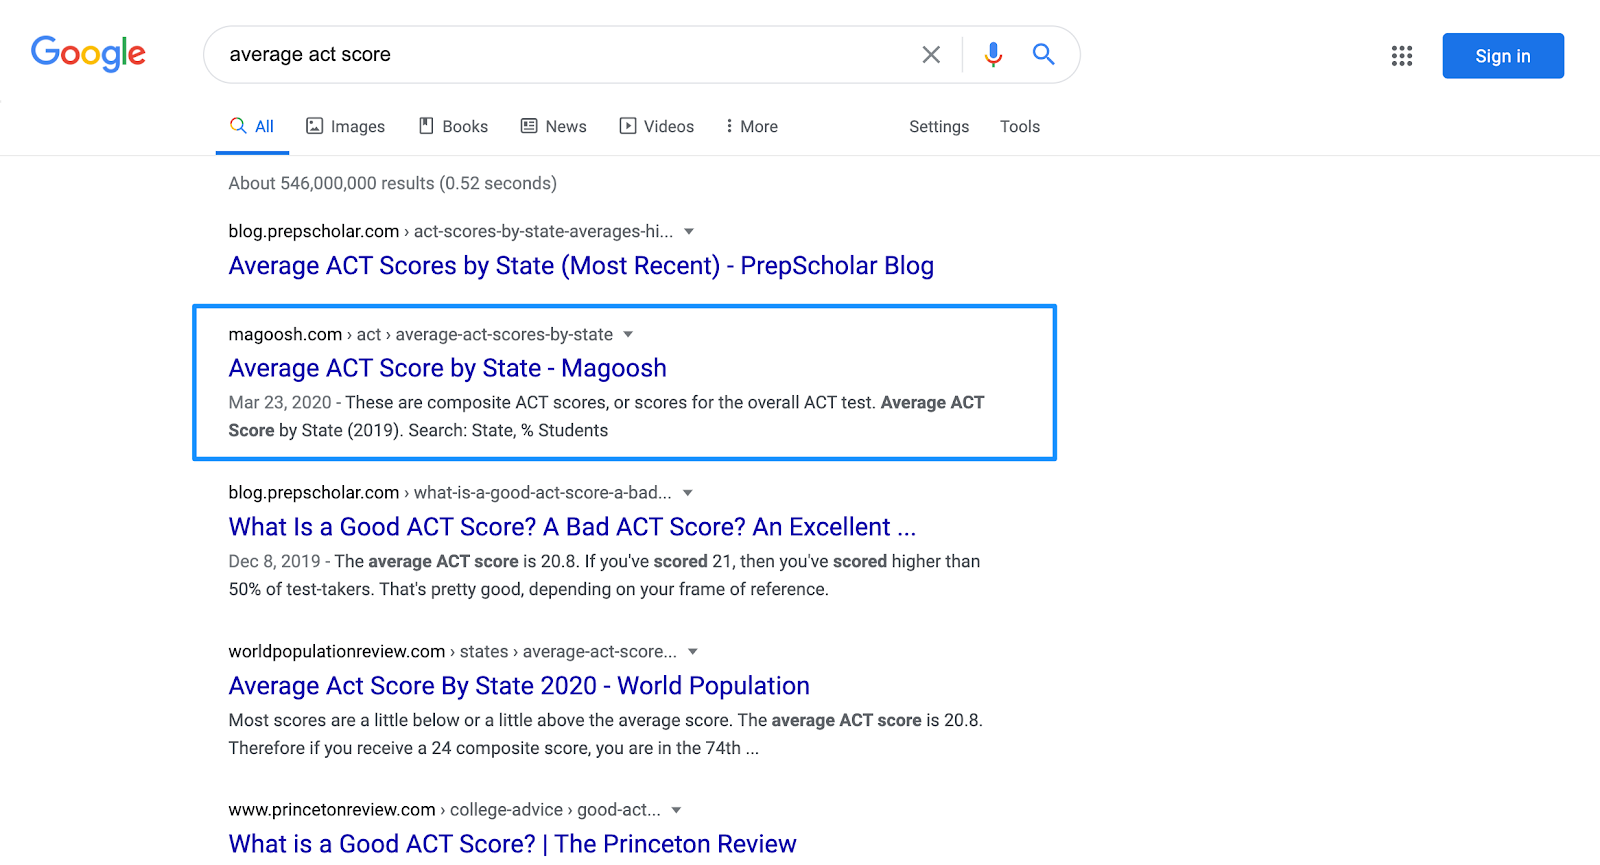Open Settings menu
The height and width of the screenshot is (865, 1600).
coord(938,126)
